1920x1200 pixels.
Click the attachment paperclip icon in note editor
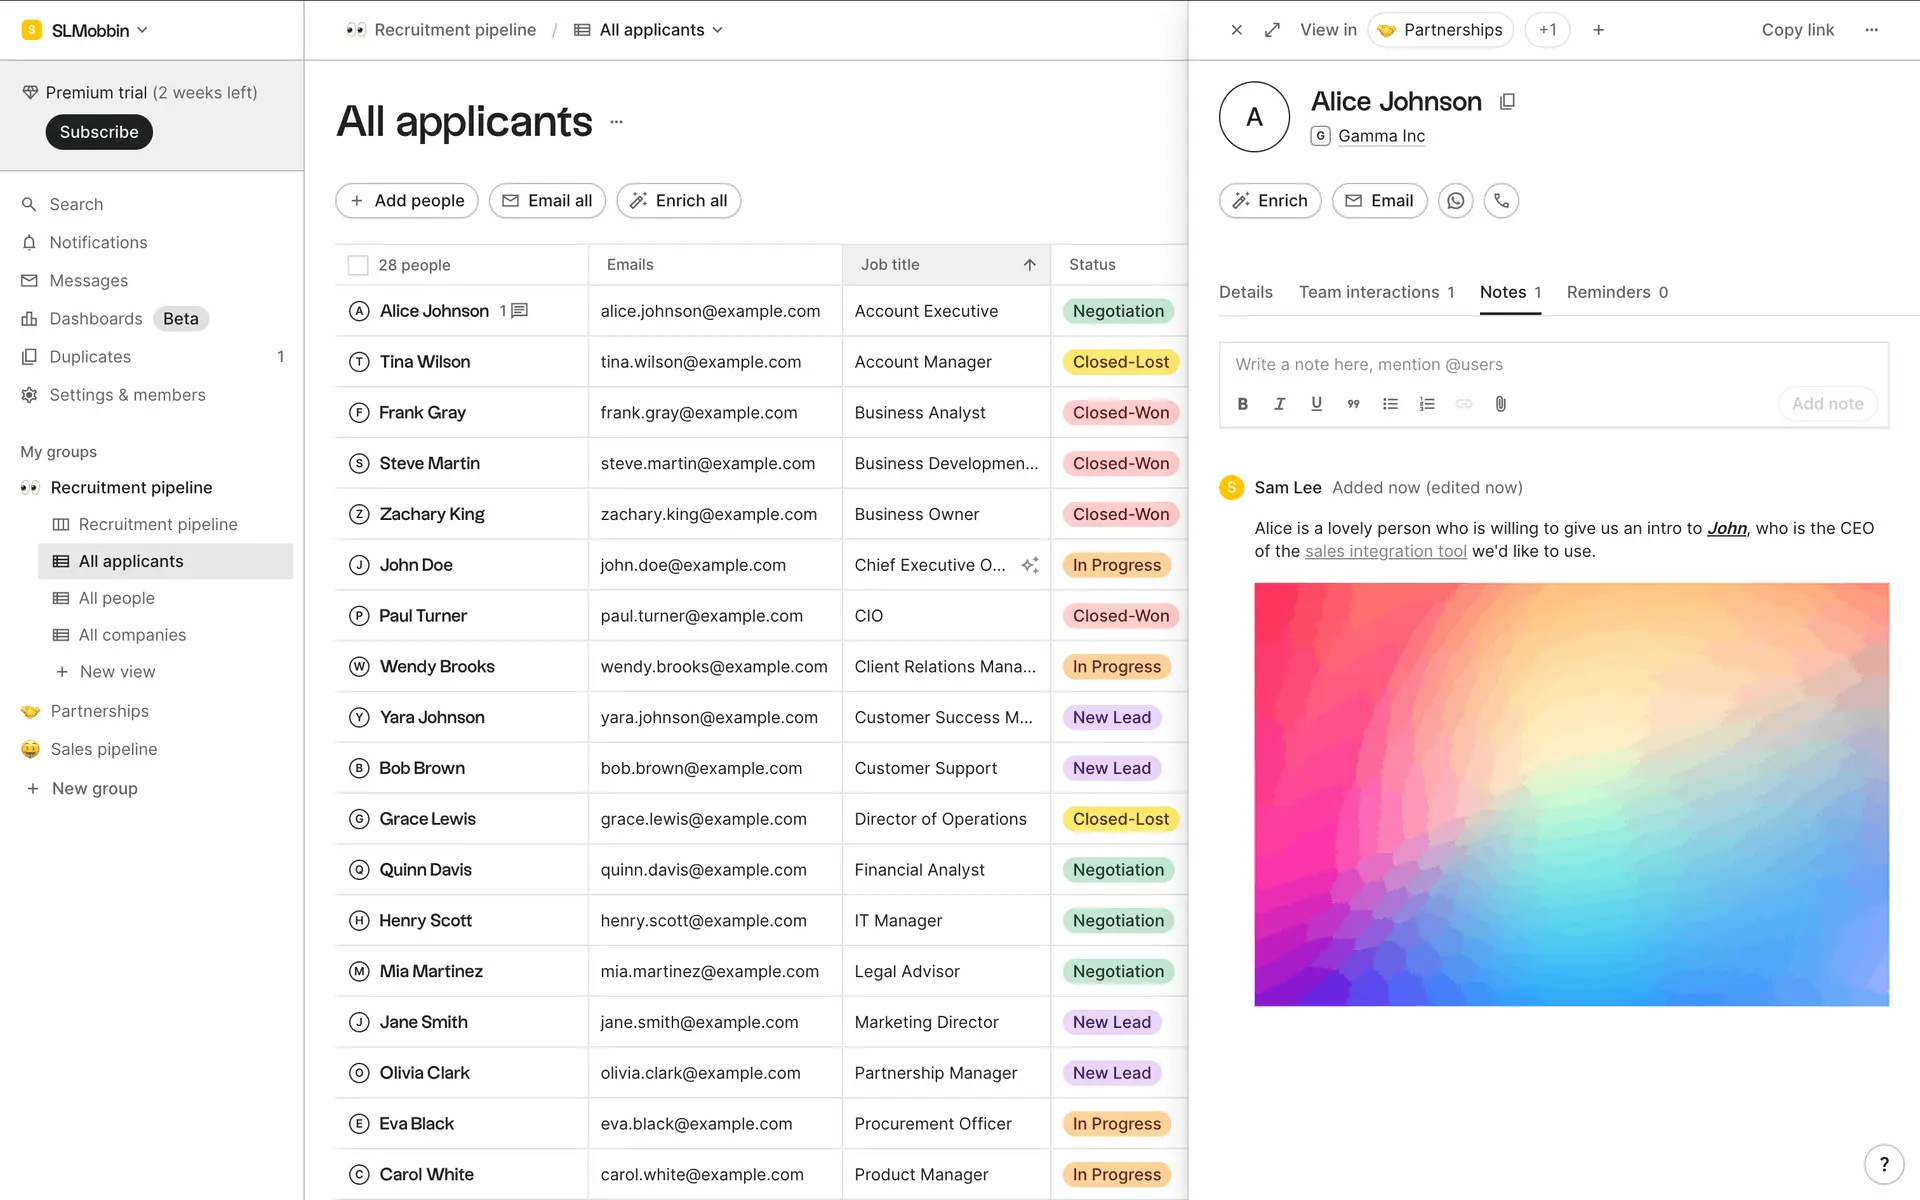pos(1500,404)
